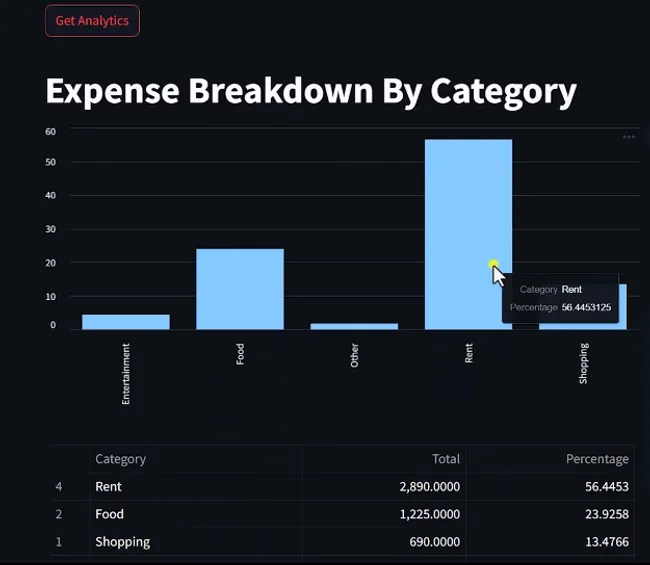This screenshot has height=565, width=650.
Task: Click the y-axis 60 tick label
Action: [x=51, y=132]
